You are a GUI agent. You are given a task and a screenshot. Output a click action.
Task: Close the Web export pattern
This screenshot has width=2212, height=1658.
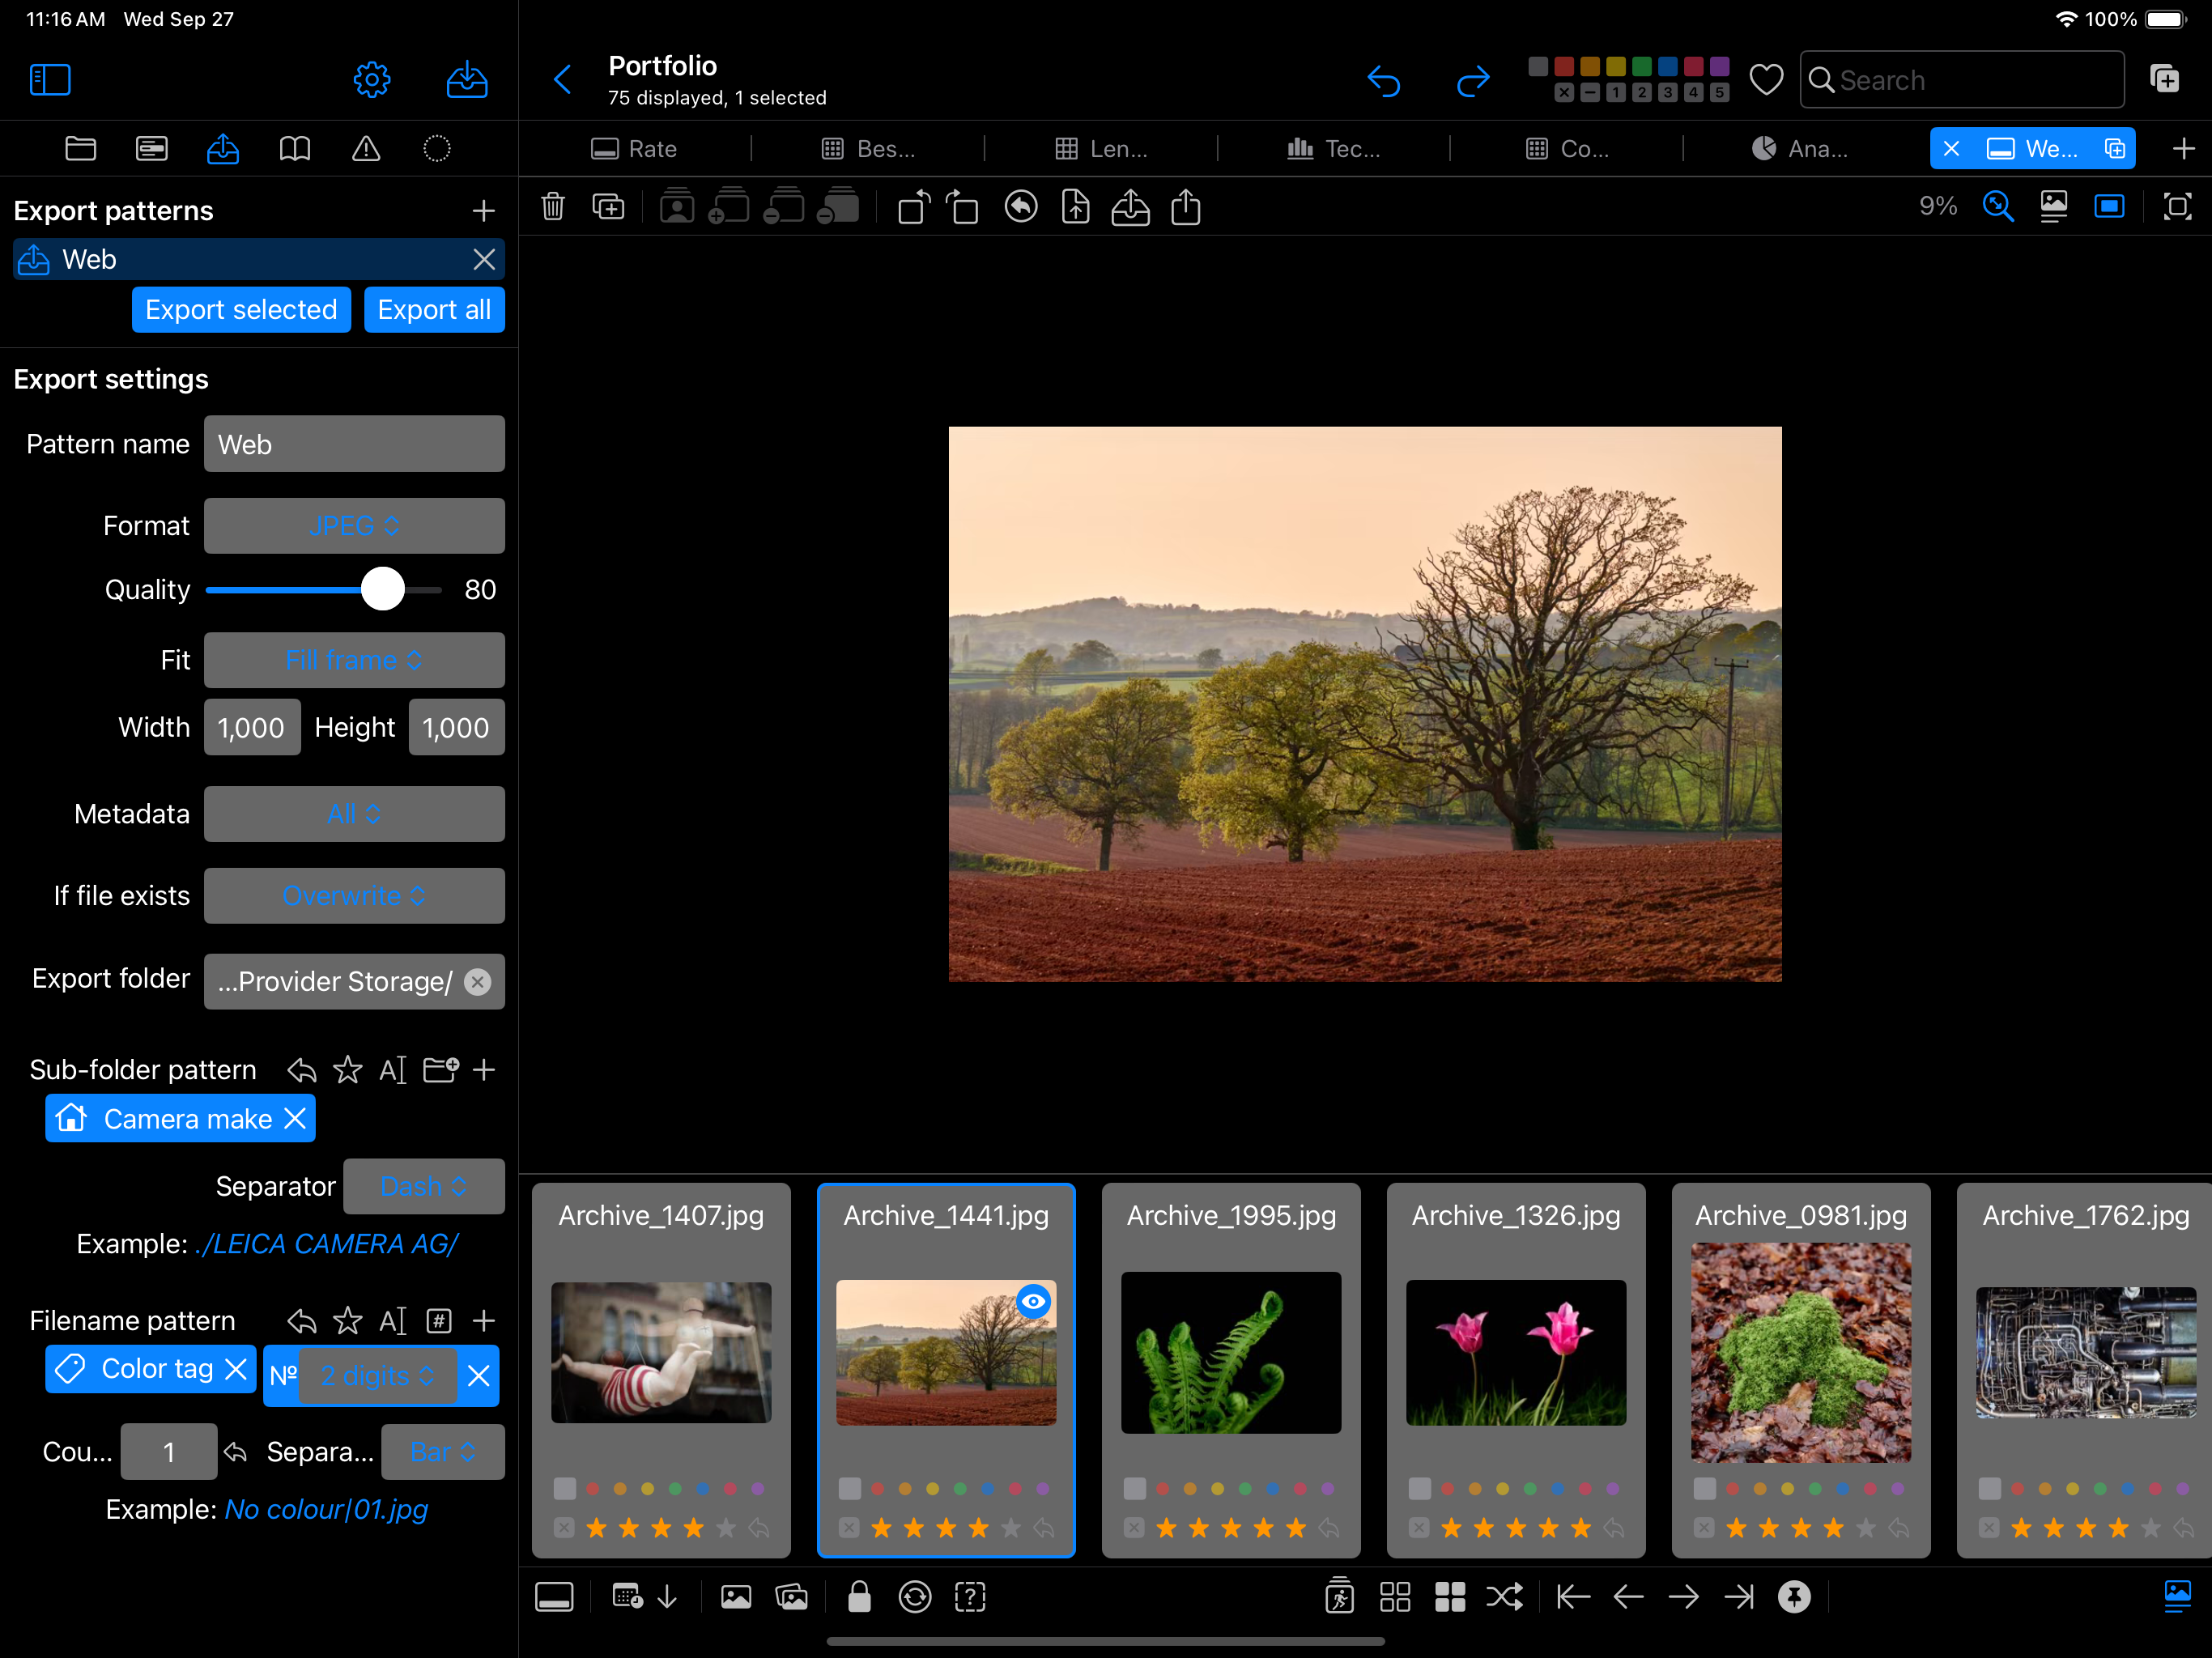click(484, 260)
